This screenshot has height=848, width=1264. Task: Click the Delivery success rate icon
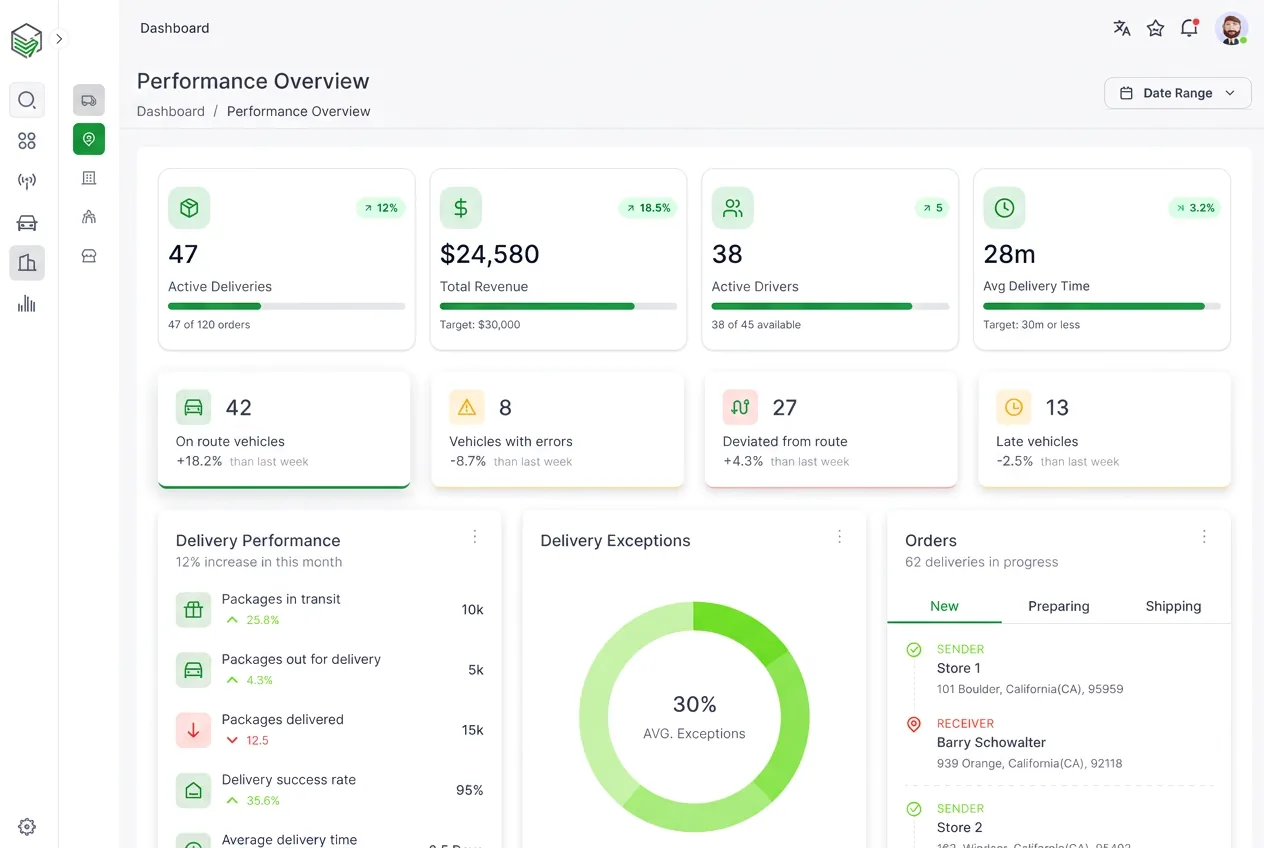194,790
